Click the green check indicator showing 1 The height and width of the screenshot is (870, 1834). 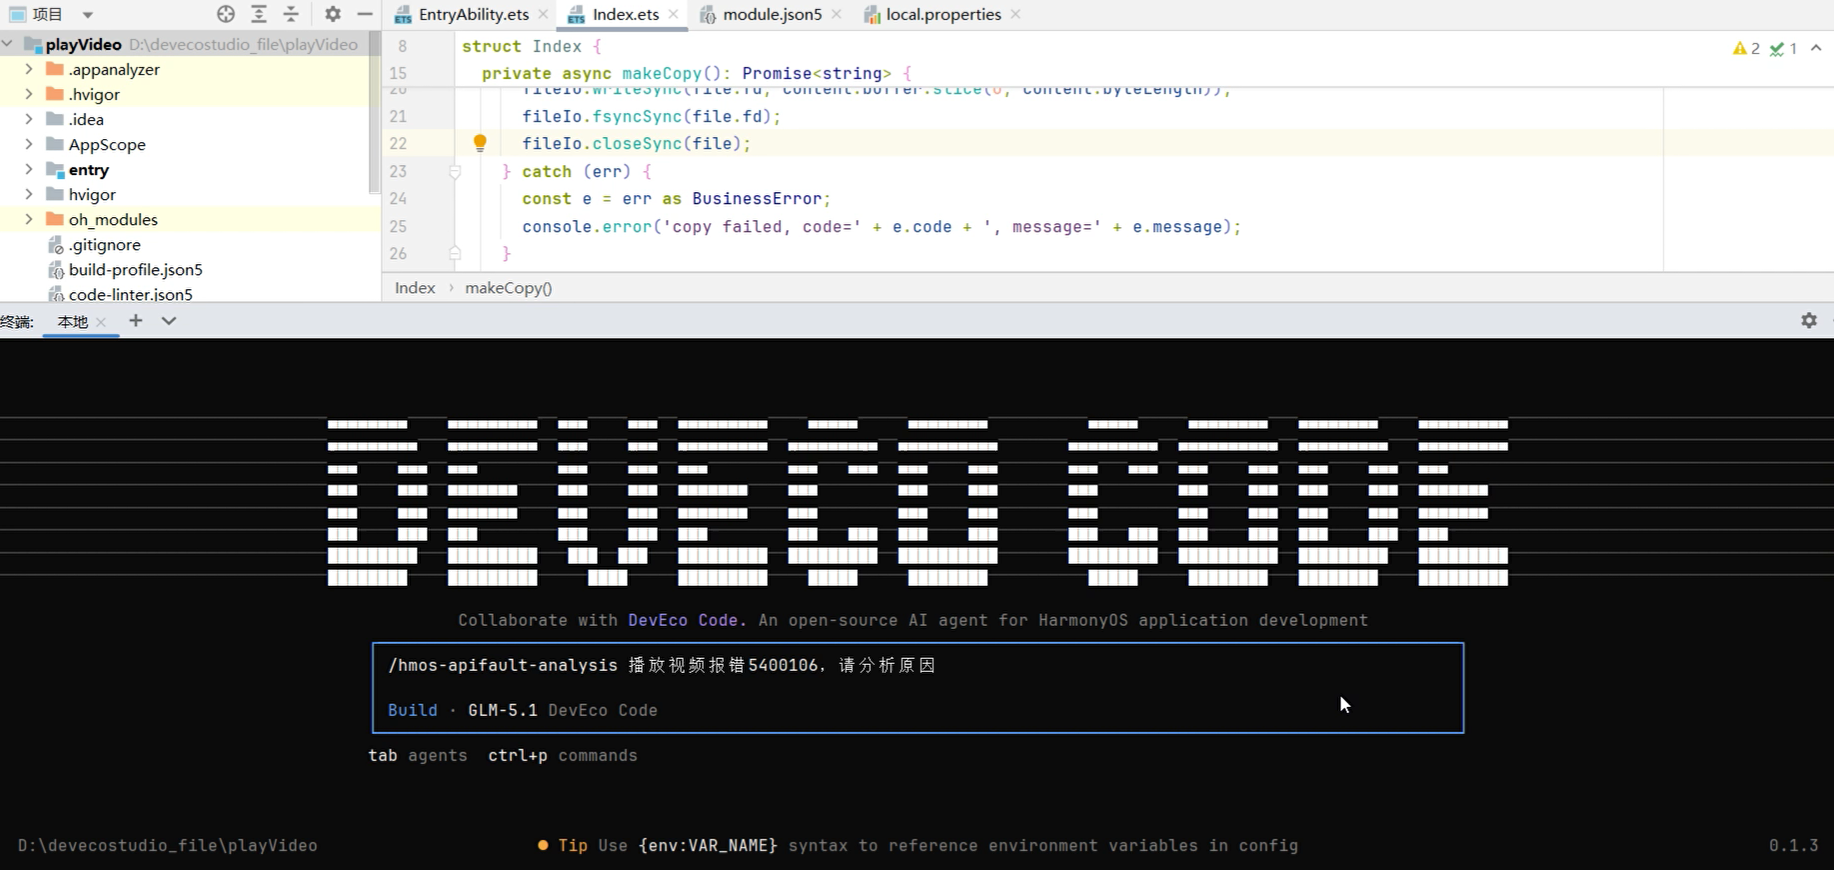1783,48
